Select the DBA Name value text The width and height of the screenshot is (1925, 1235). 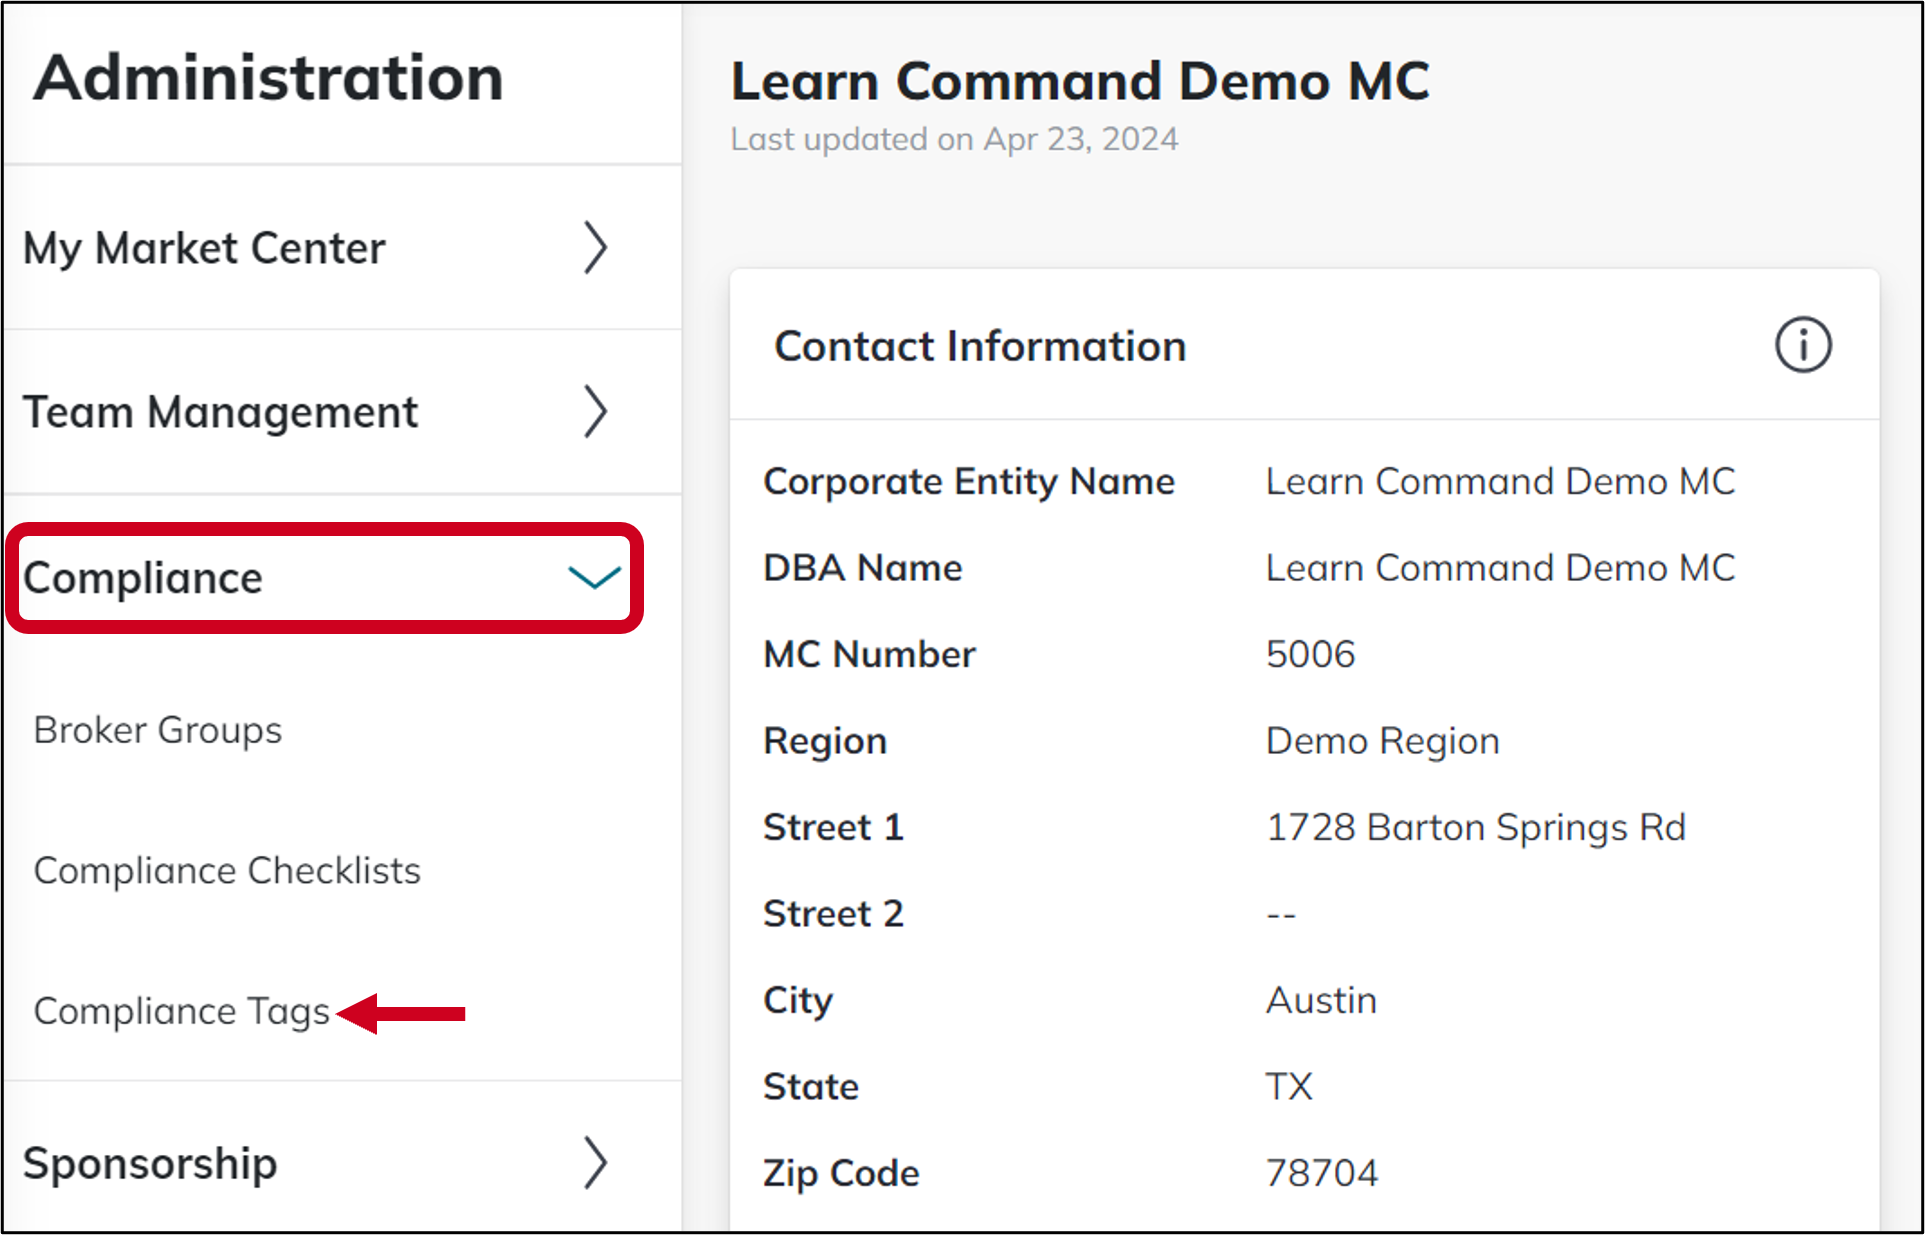click(1500, 568)
